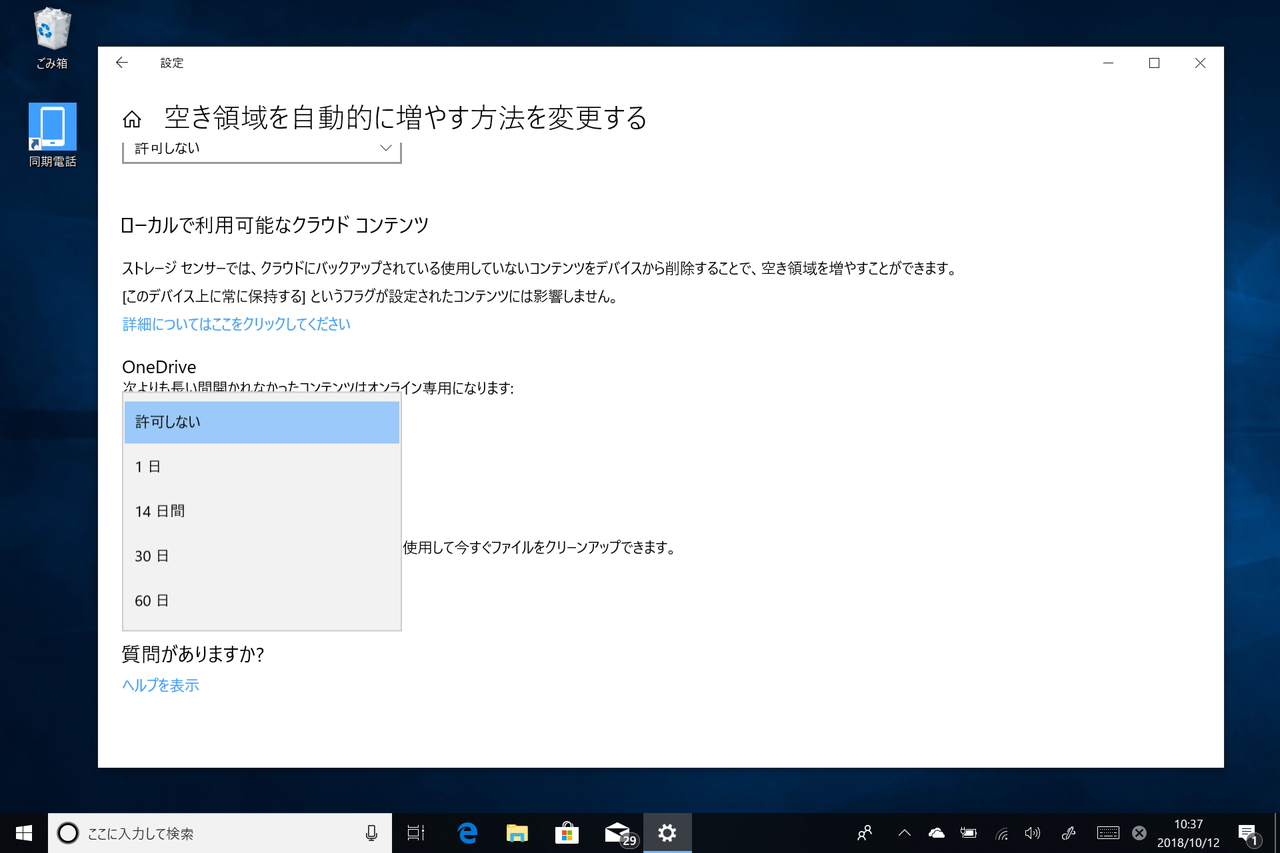The height and width of the screenshot is (853, 1280).
Task: Open the ヘルプを表示 help link
Action: [160, 685]
